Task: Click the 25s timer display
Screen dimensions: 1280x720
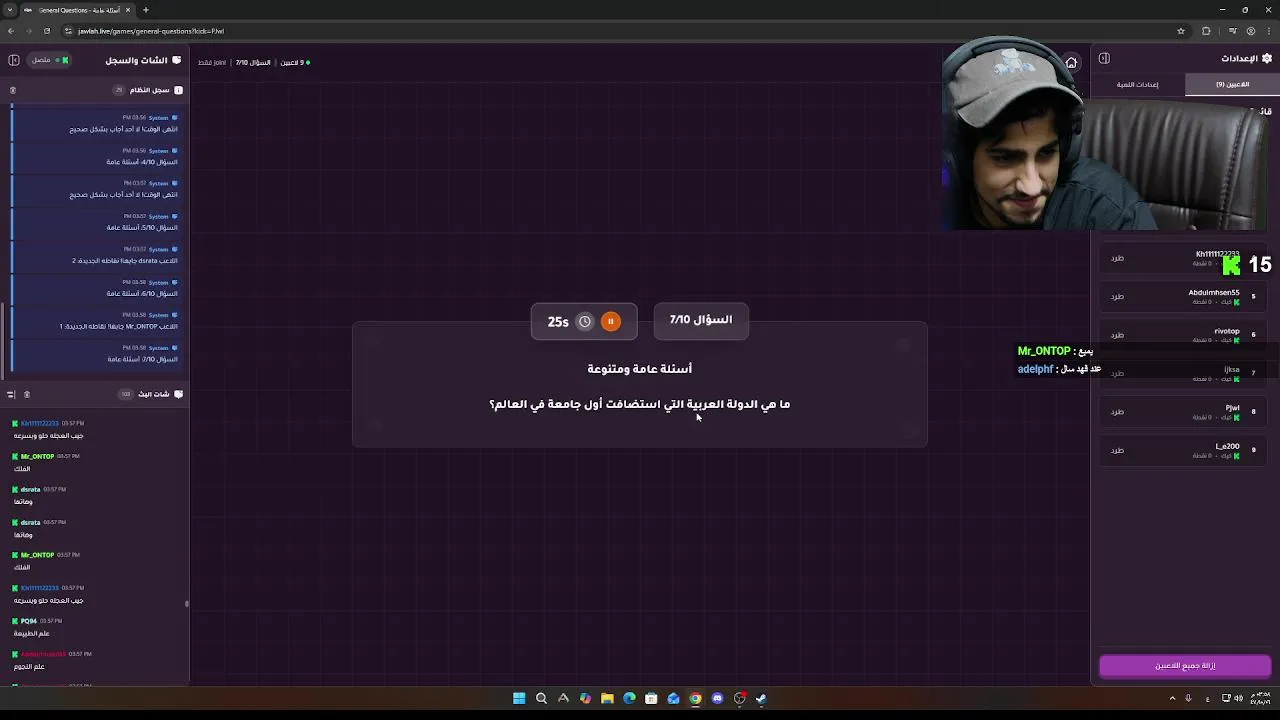Action: [558, 322]
